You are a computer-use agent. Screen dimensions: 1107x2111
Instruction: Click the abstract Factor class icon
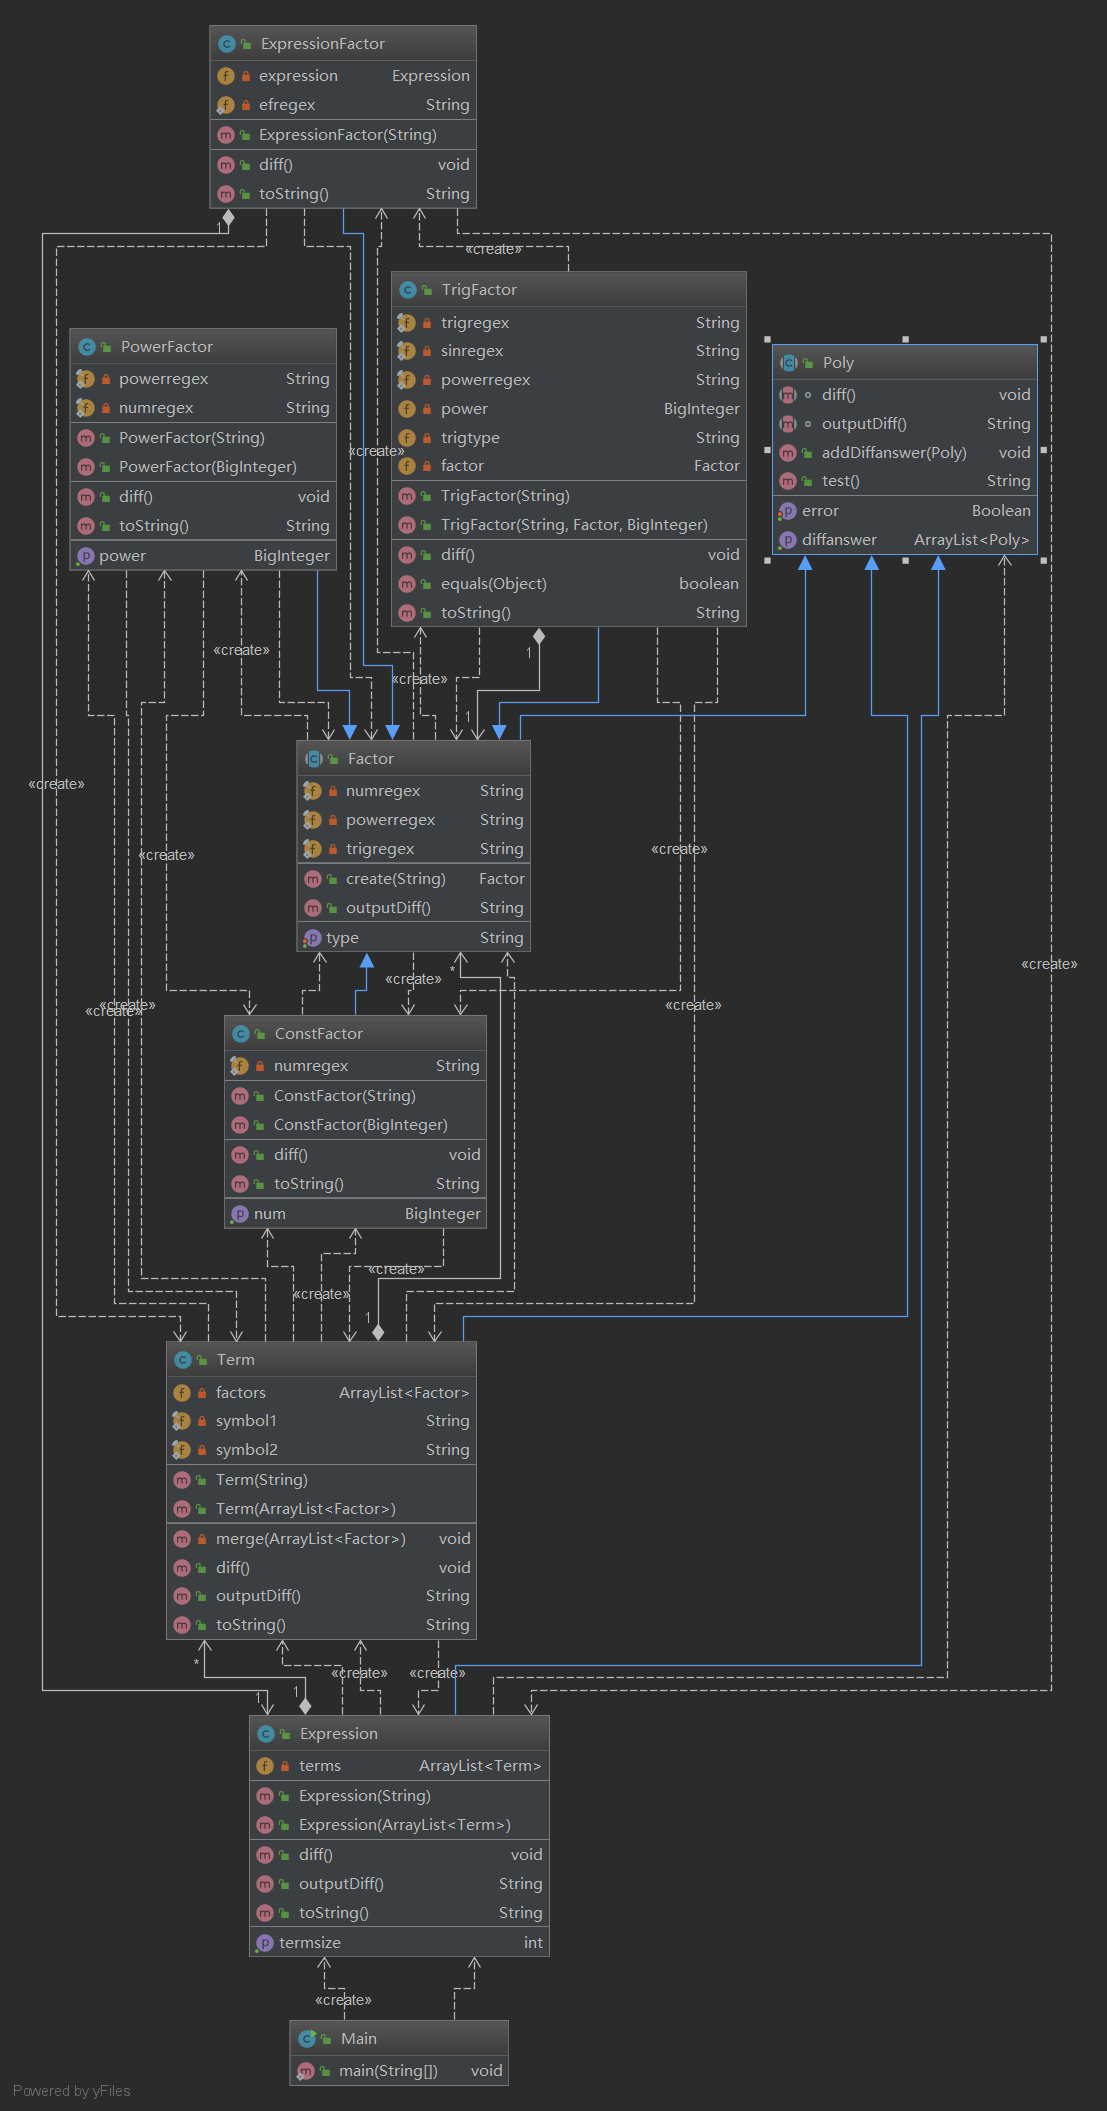(x=313, y=759)
